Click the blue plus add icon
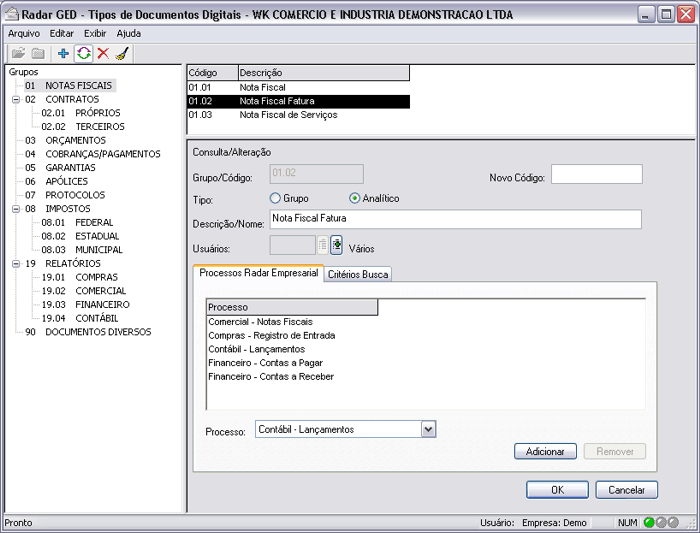This screenshot has width=700, height=533. tap(64, 53)
